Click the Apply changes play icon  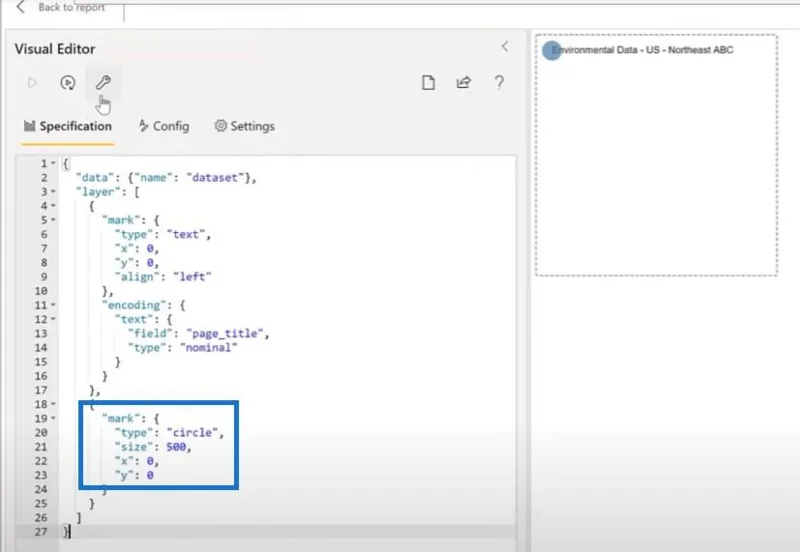(32, 83)
